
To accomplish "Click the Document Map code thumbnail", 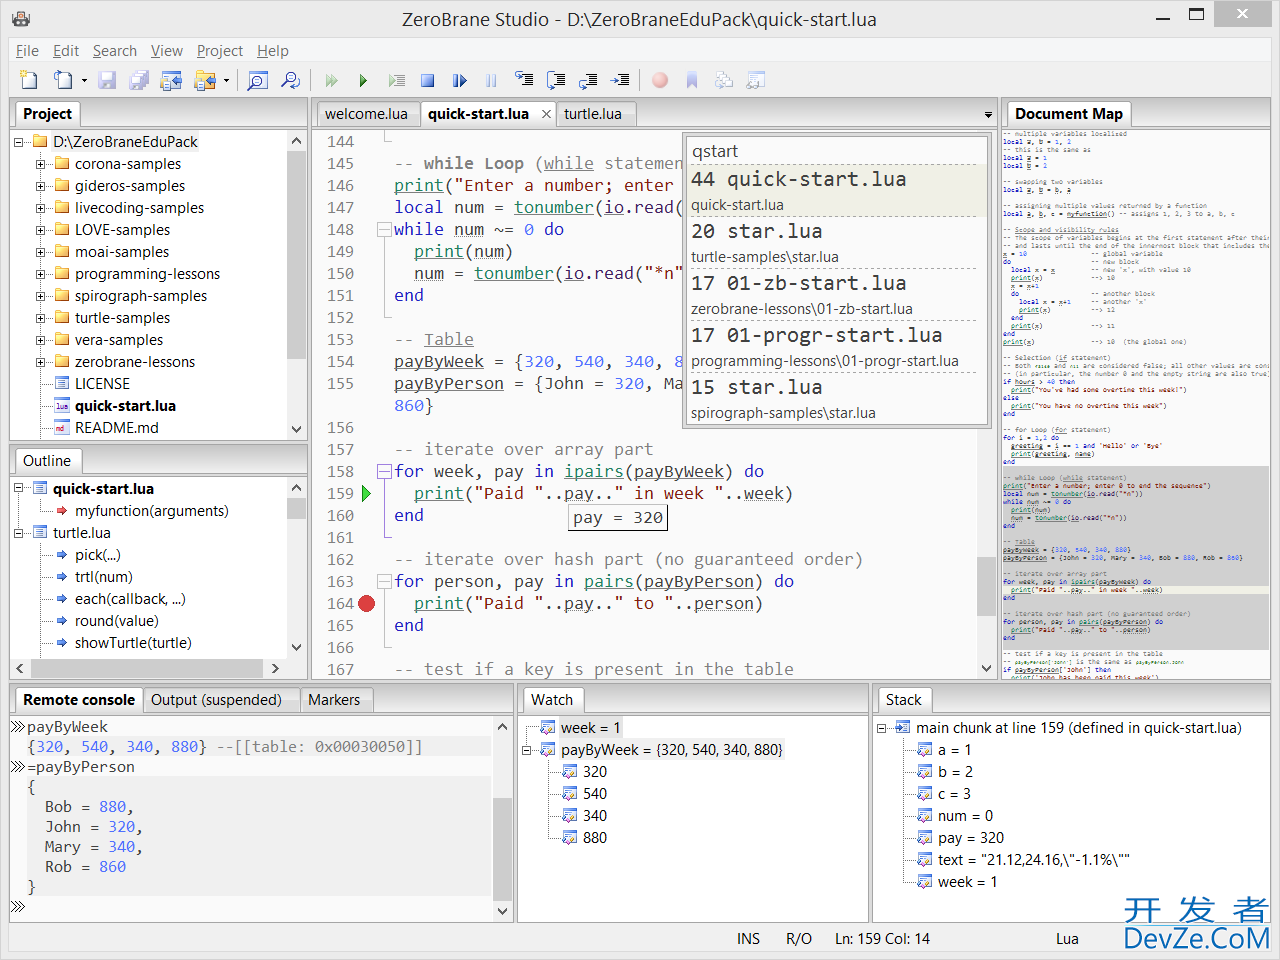I will (x=1136, y=405).
